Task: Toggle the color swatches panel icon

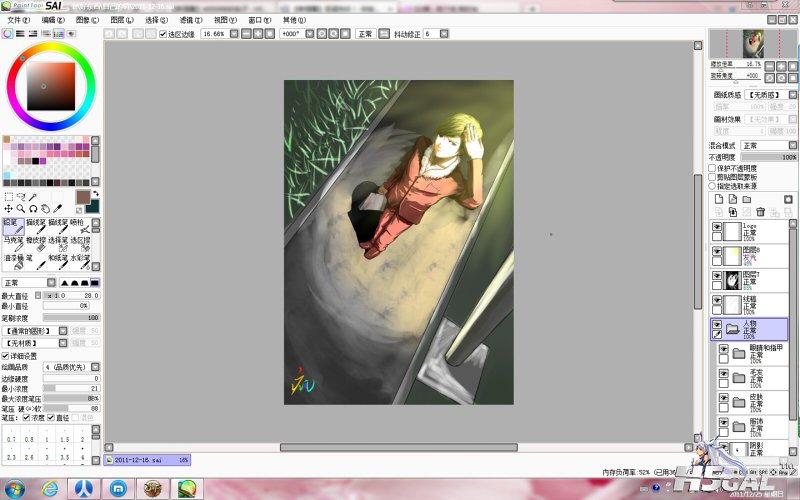Action: (x=59, y=34)
